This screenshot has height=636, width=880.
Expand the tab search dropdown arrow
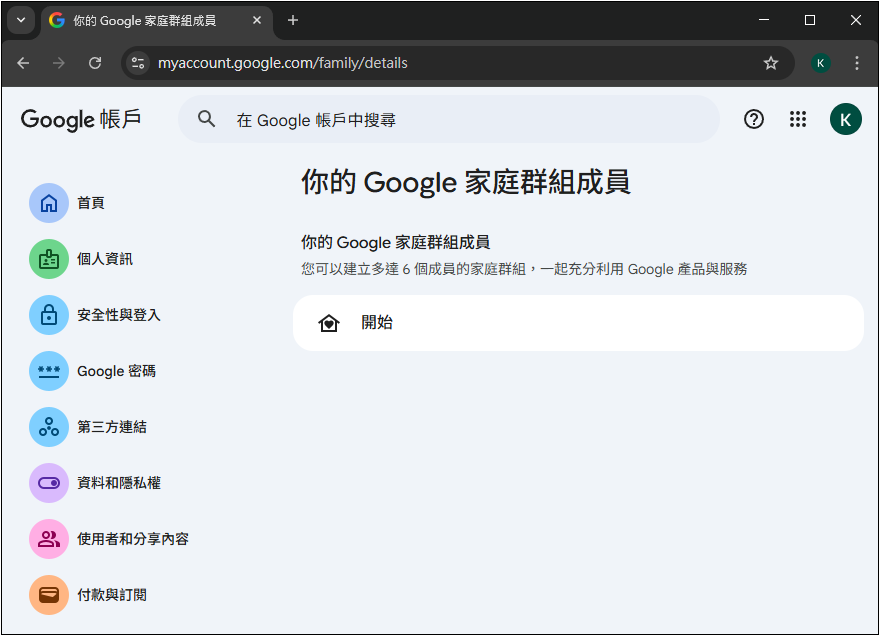(x=22, y=20)
